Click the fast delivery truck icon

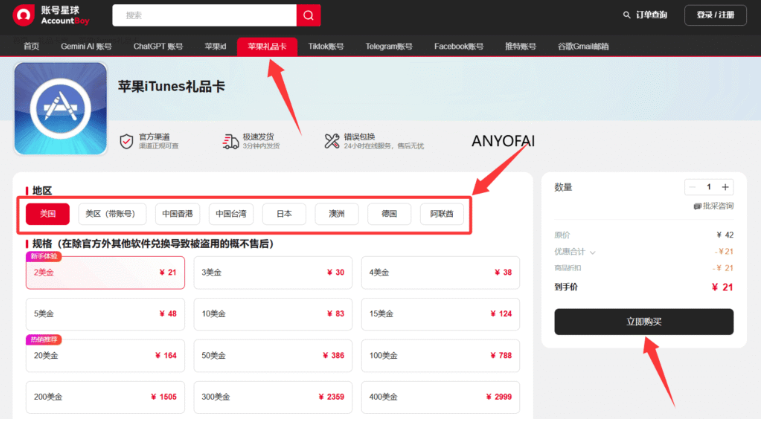tap(231, 141)
